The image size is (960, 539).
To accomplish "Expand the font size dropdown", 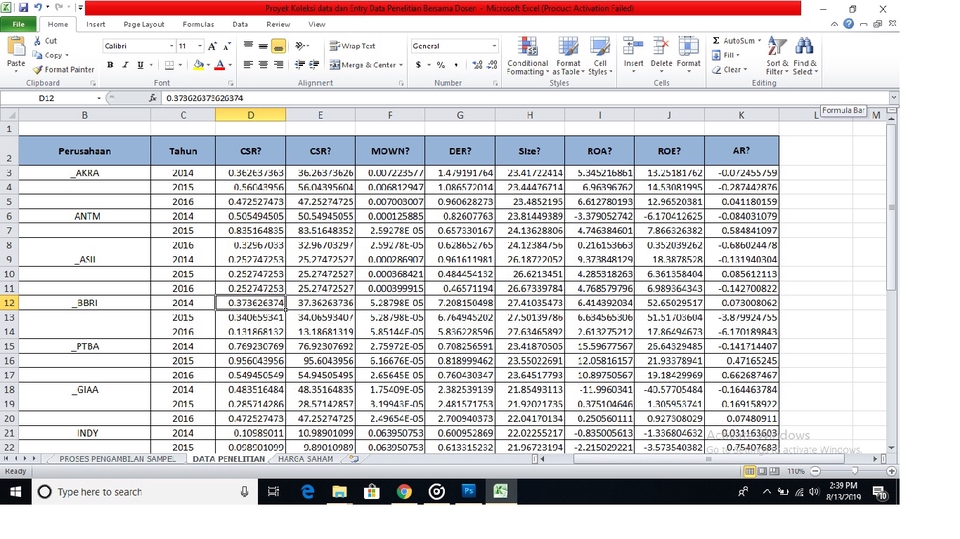I will point(200,46).
